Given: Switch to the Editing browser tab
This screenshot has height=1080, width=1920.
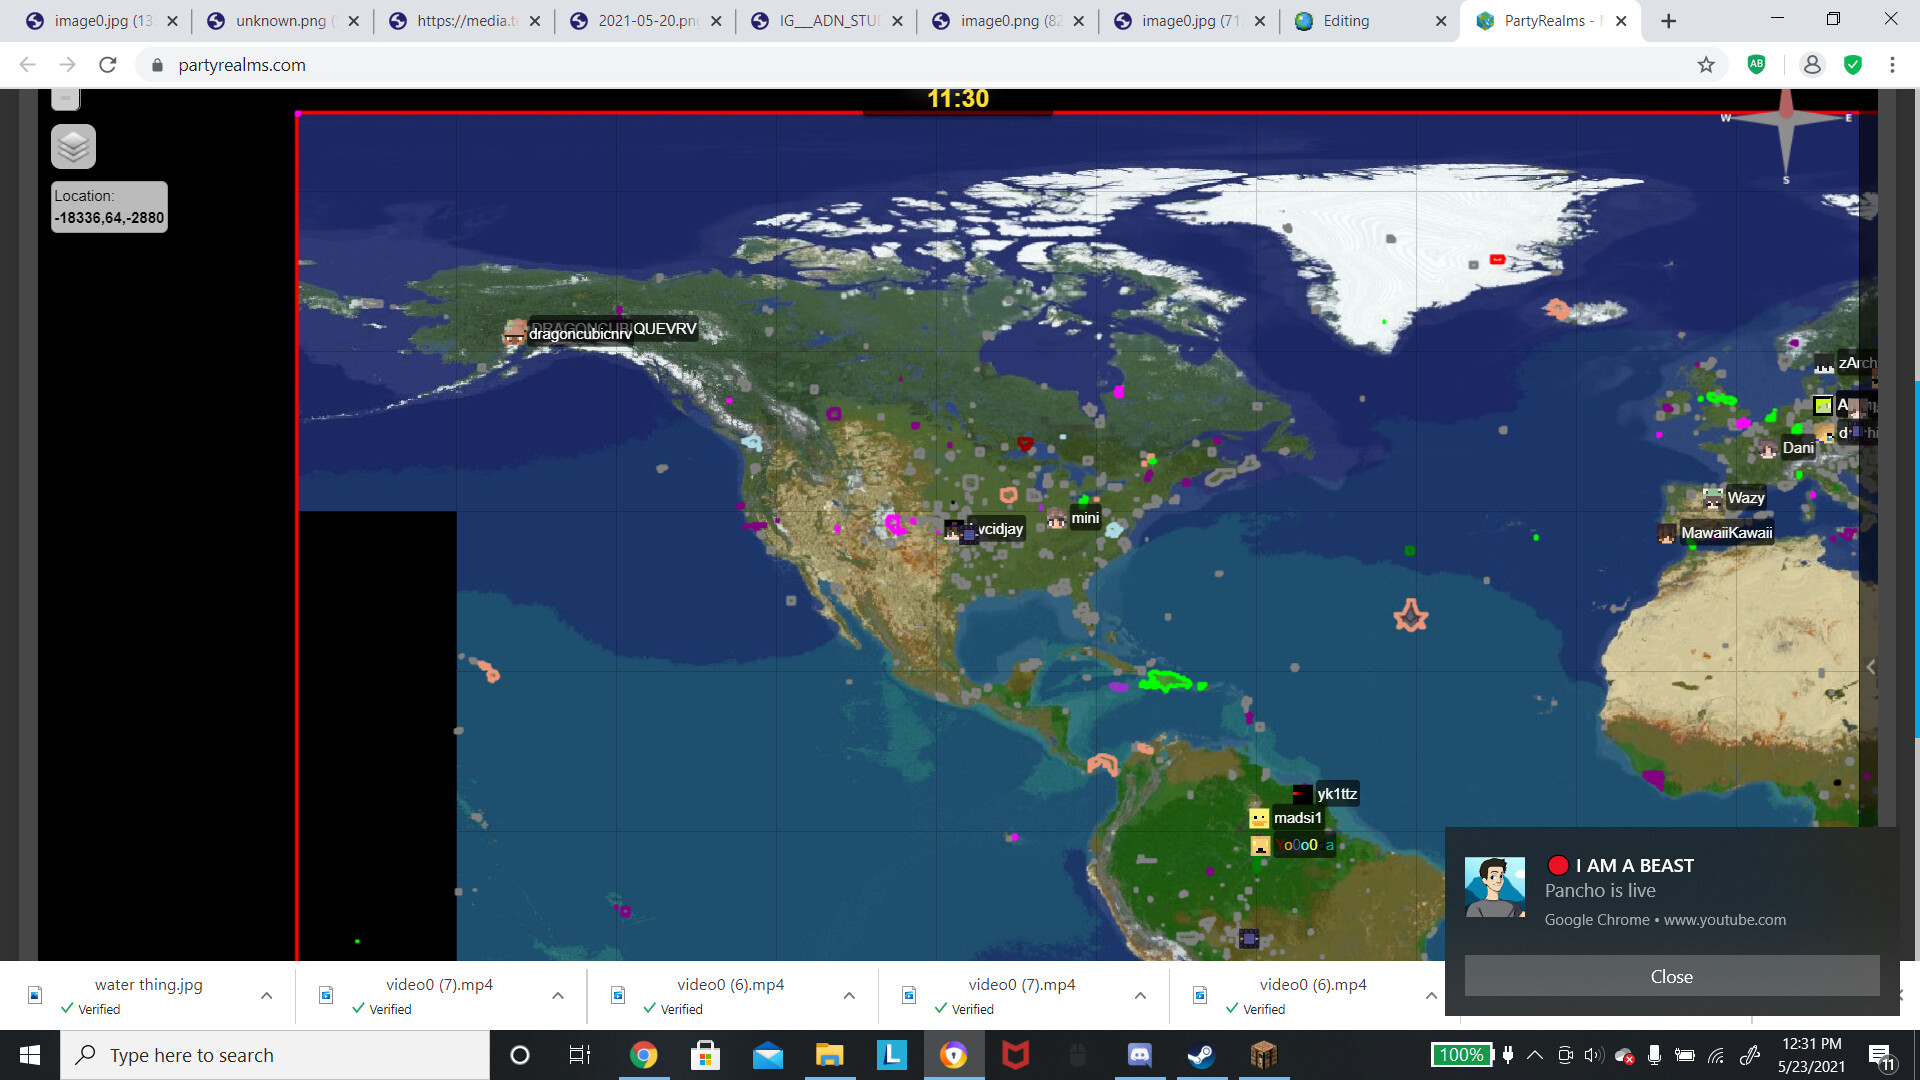Looking at the screenshot, I should (1350, 20).
